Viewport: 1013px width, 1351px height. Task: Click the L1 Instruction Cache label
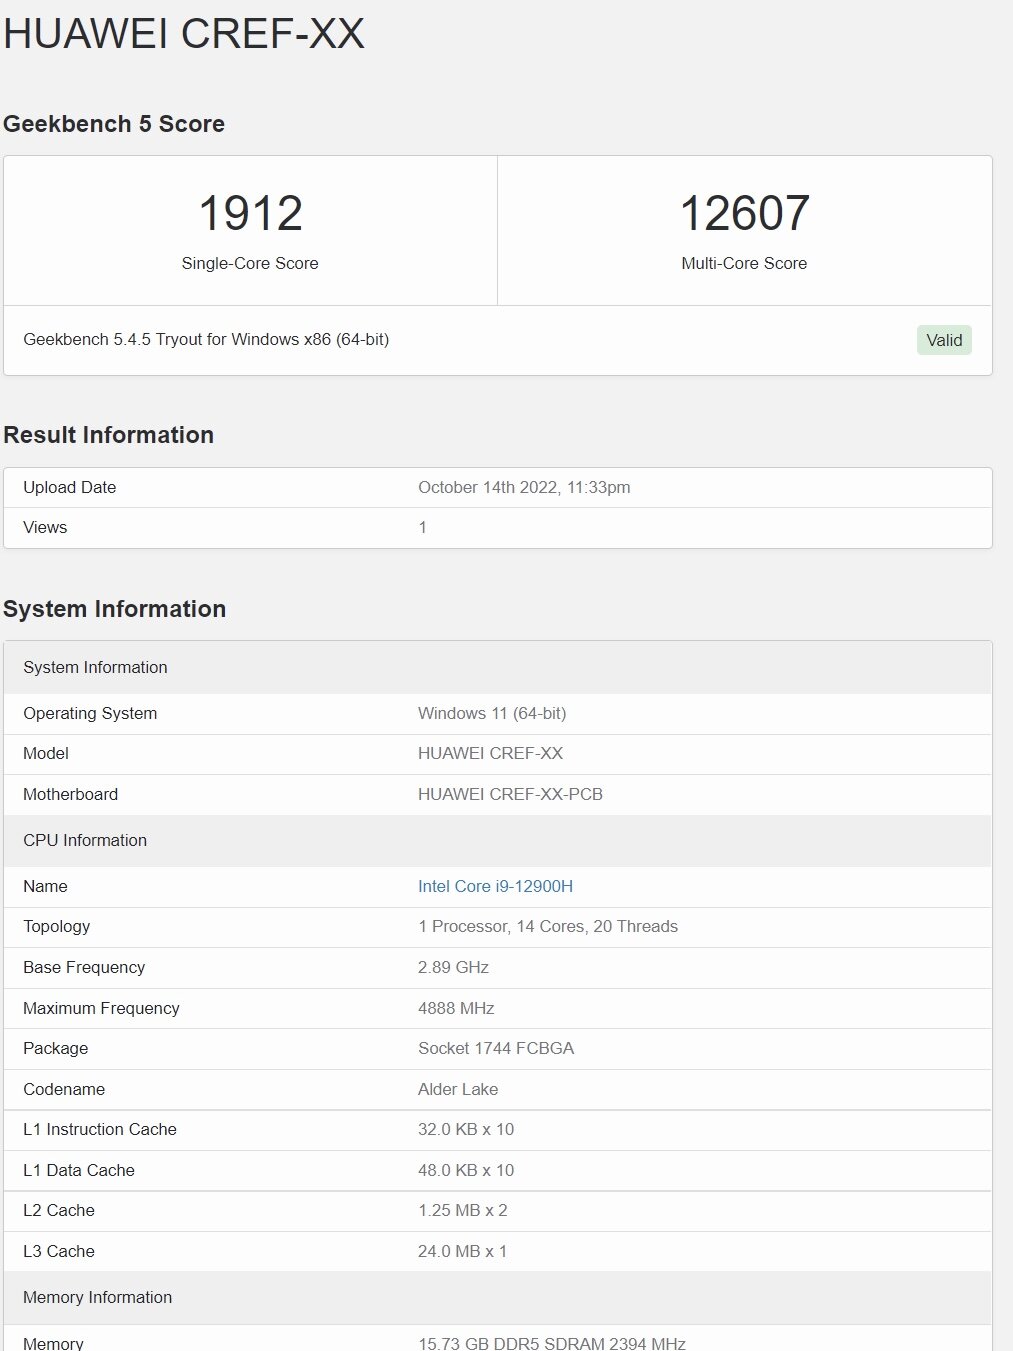100,1129
